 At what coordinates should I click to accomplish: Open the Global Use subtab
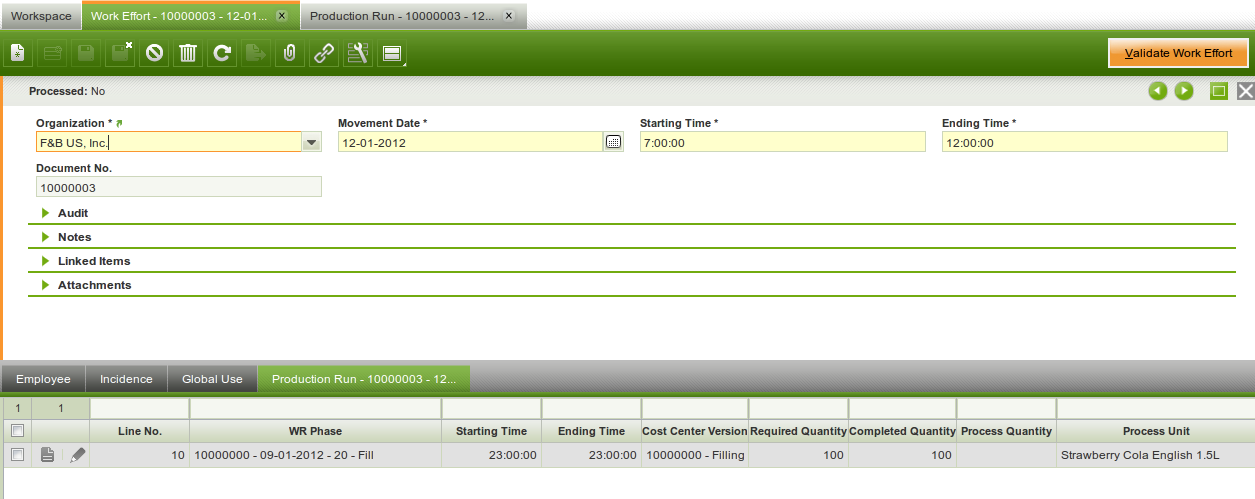pos(212,379)
